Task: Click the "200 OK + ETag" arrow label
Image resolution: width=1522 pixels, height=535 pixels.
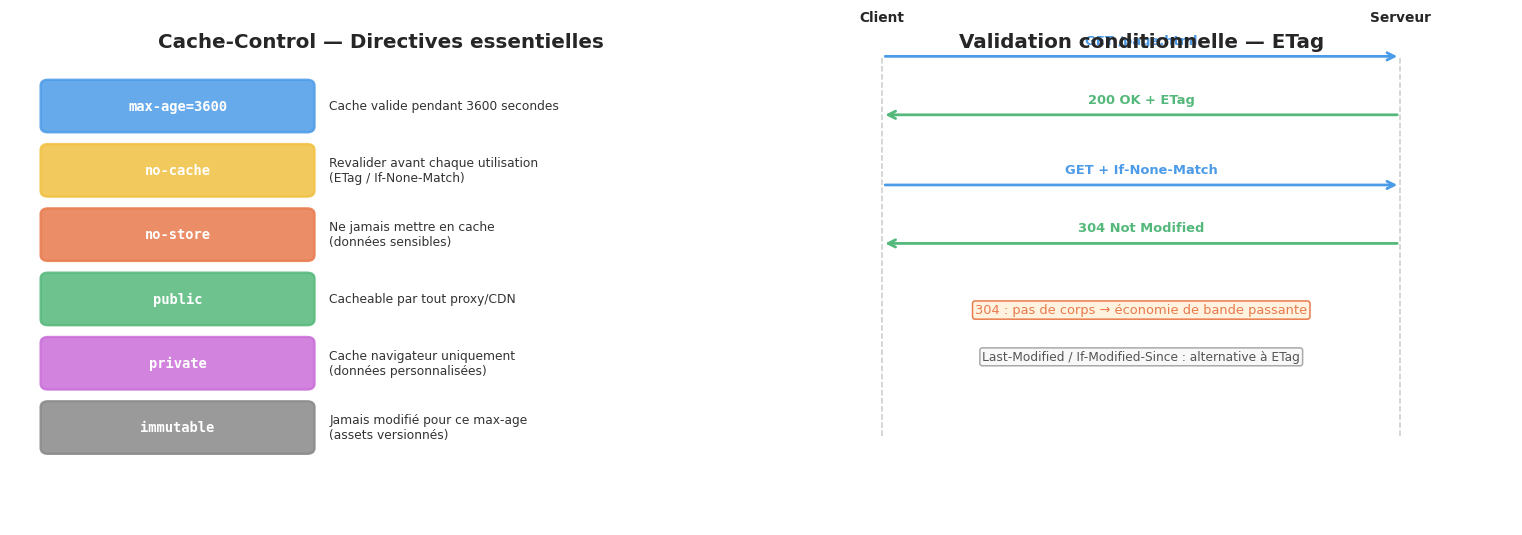Action: click(x=1141, y=100)
